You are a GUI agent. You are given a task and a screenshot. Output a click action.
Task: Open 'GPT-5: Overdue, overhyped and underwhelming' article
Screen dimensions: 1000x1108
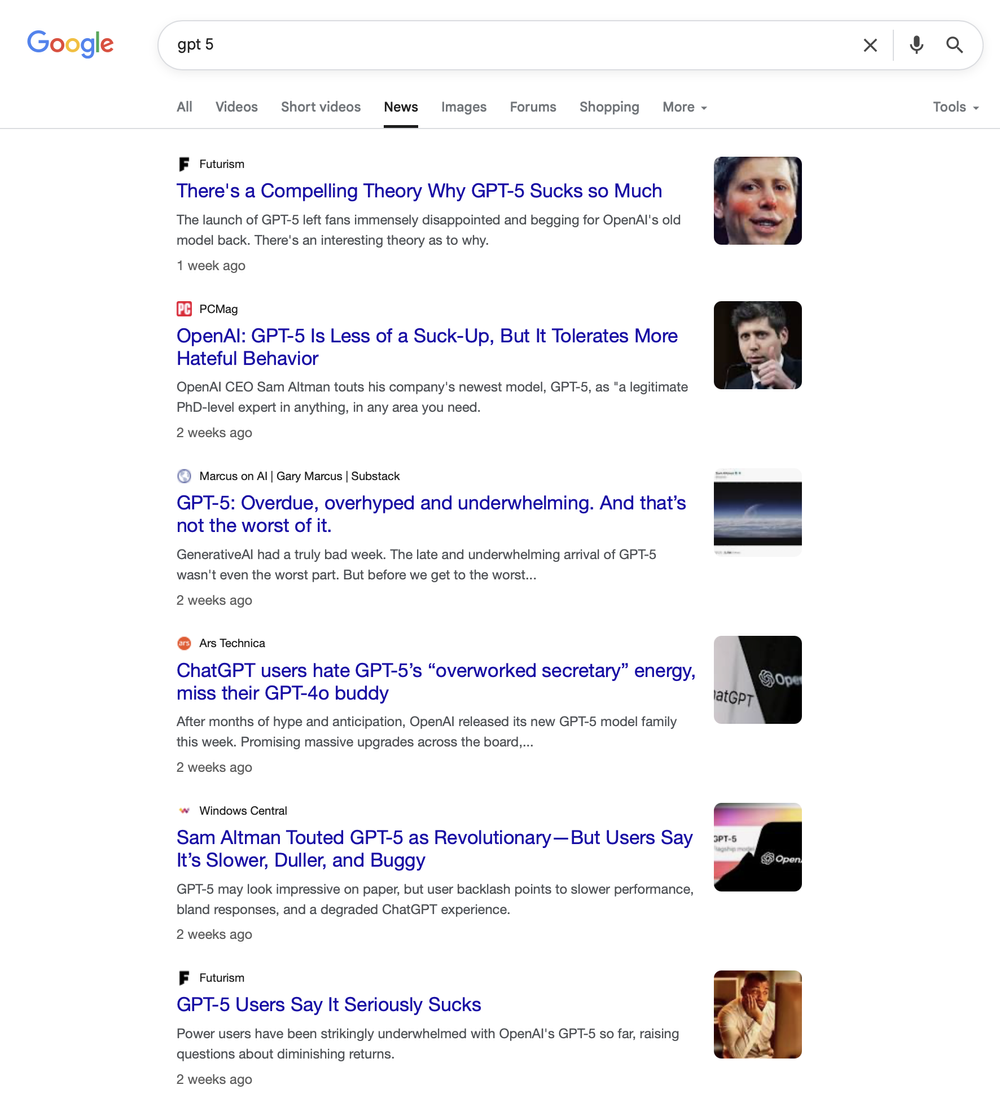[431, 514]
